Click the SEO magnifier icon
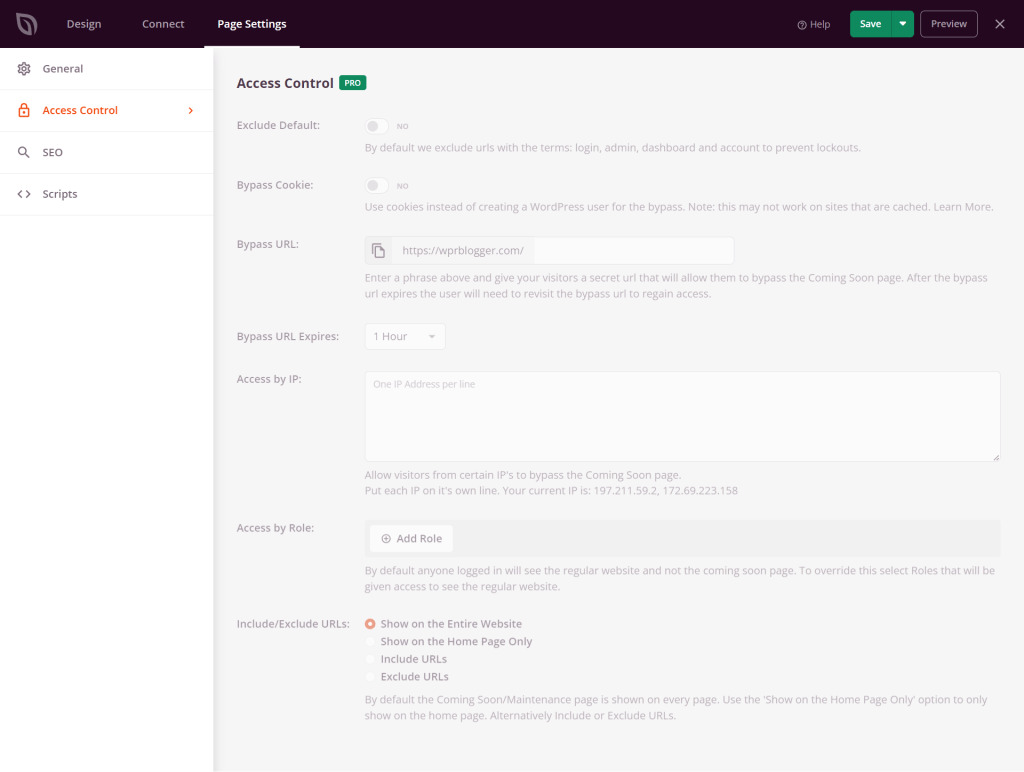 click(24, 152)
